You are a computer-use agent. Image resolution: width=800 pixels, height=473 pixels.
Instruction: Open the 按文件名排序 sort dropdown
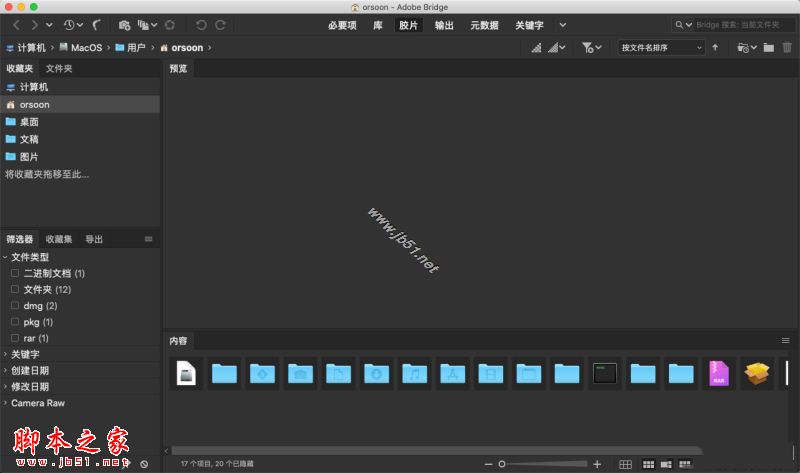pyautogui.click(x=661, y=48)
